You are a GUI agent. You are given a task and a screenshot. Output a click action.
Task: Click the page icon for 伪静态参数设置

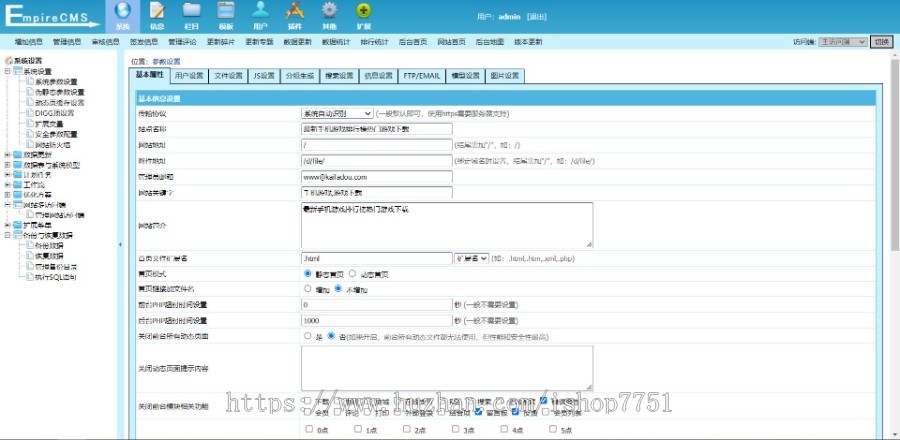(x=30, y=92)
